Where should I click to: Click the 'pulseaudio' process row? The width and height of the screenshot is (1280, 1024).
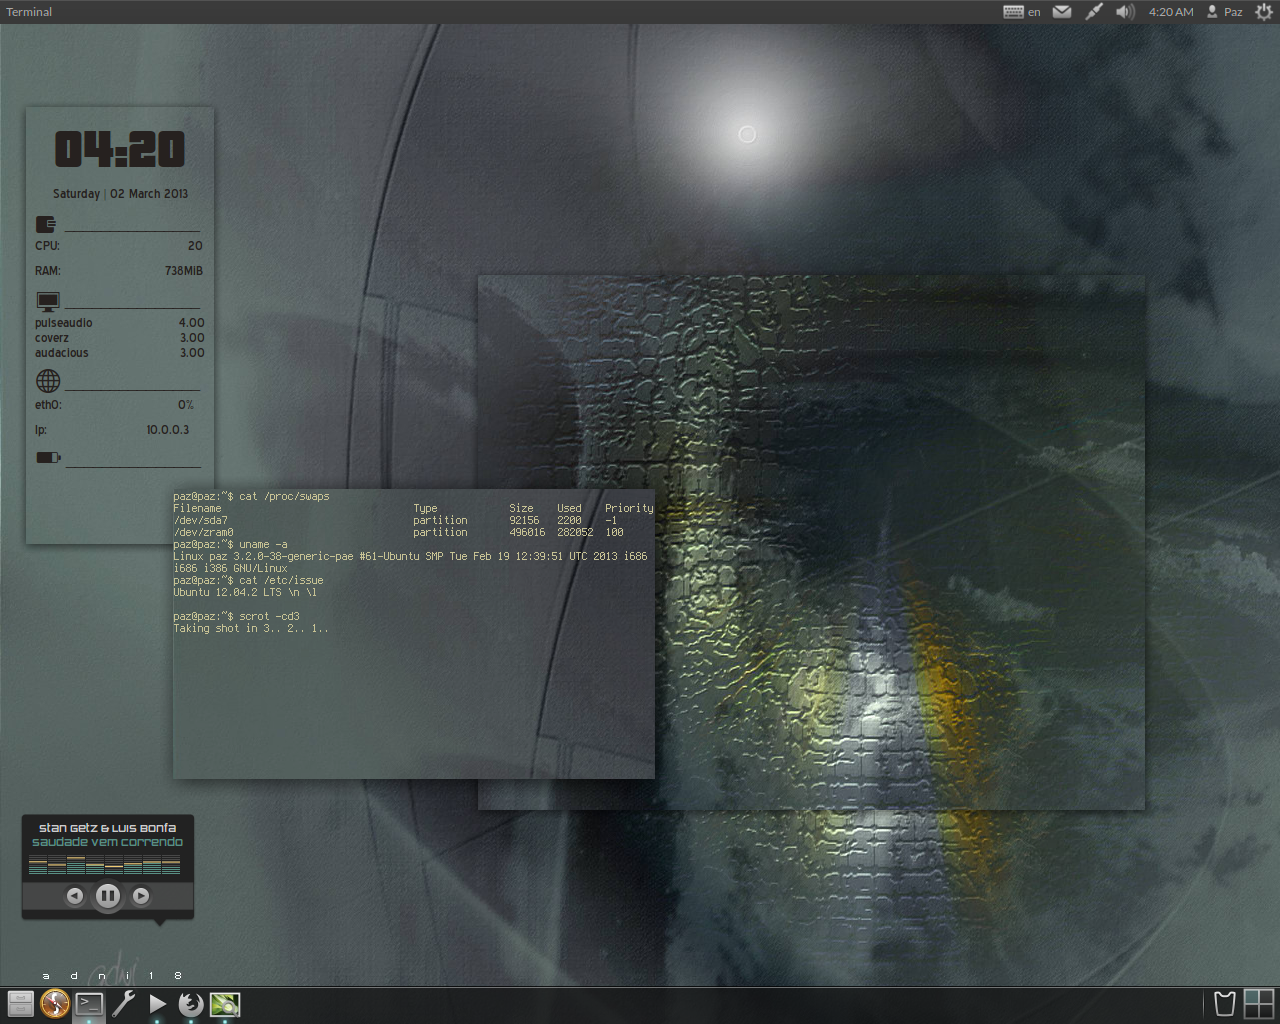pyautogui.click(x=119, y=323)
